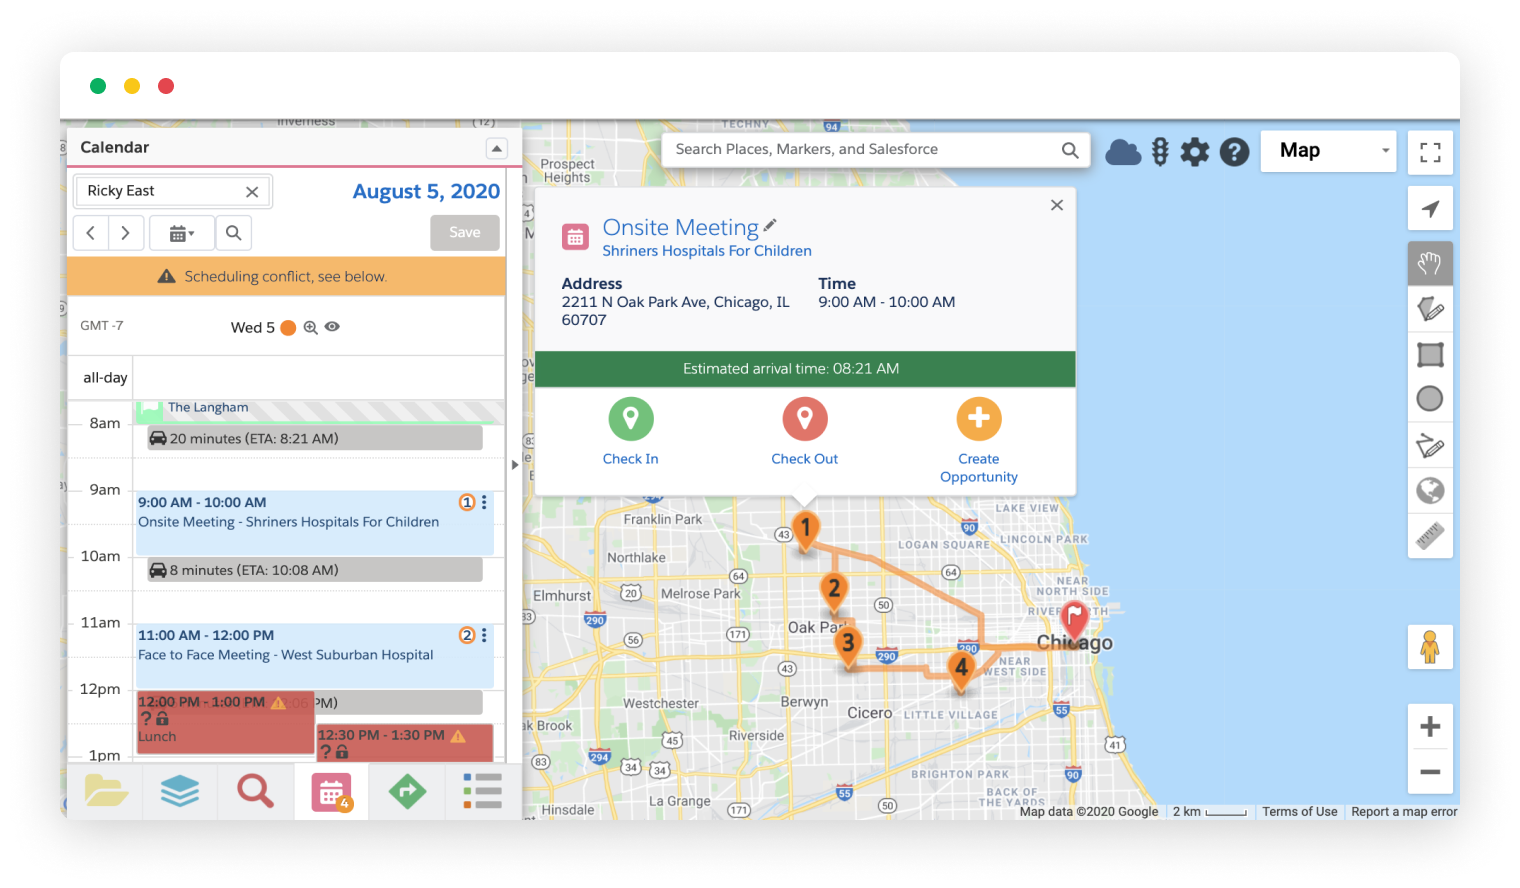Open the folders tab icon

click(x=106, y=791)
